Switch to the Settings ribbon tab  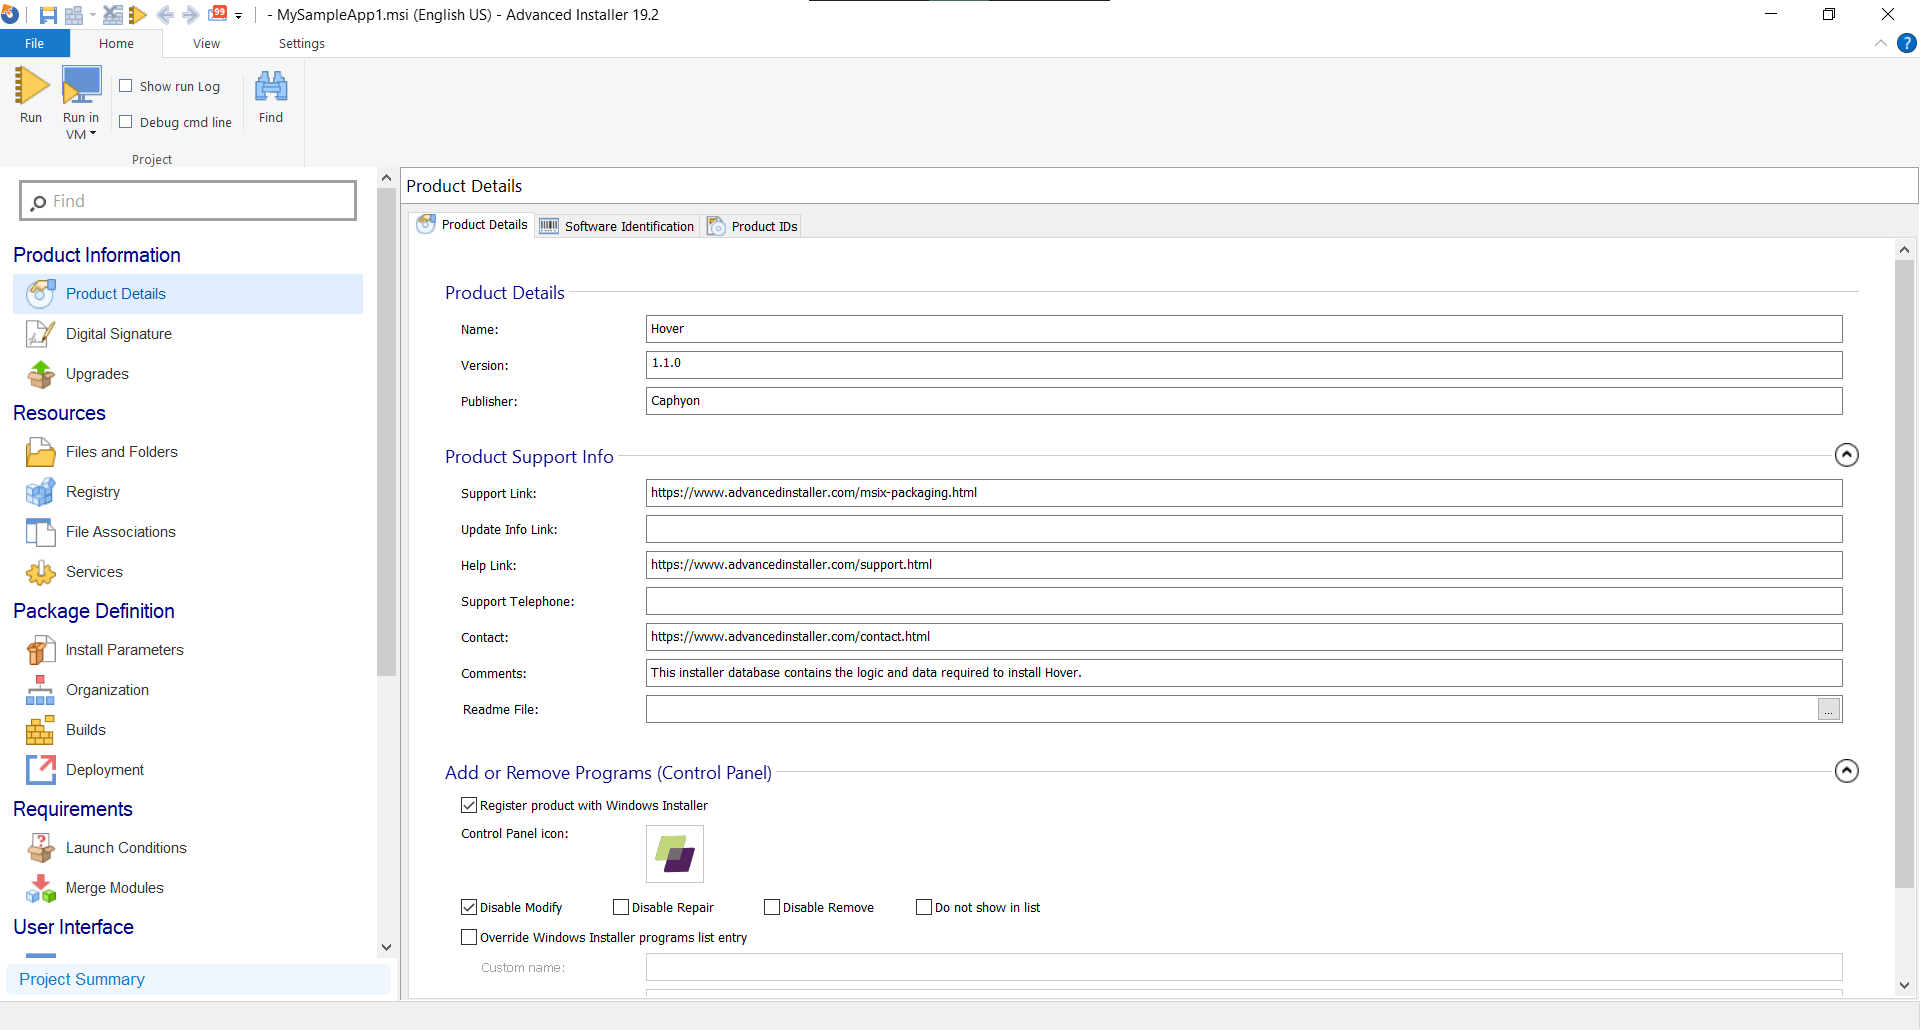point(302,44)
